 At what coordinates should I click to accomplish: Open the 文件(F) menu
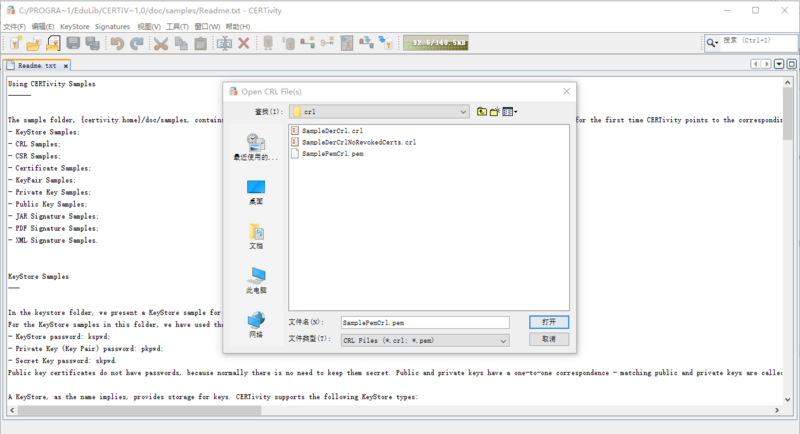tap(14, 27)
